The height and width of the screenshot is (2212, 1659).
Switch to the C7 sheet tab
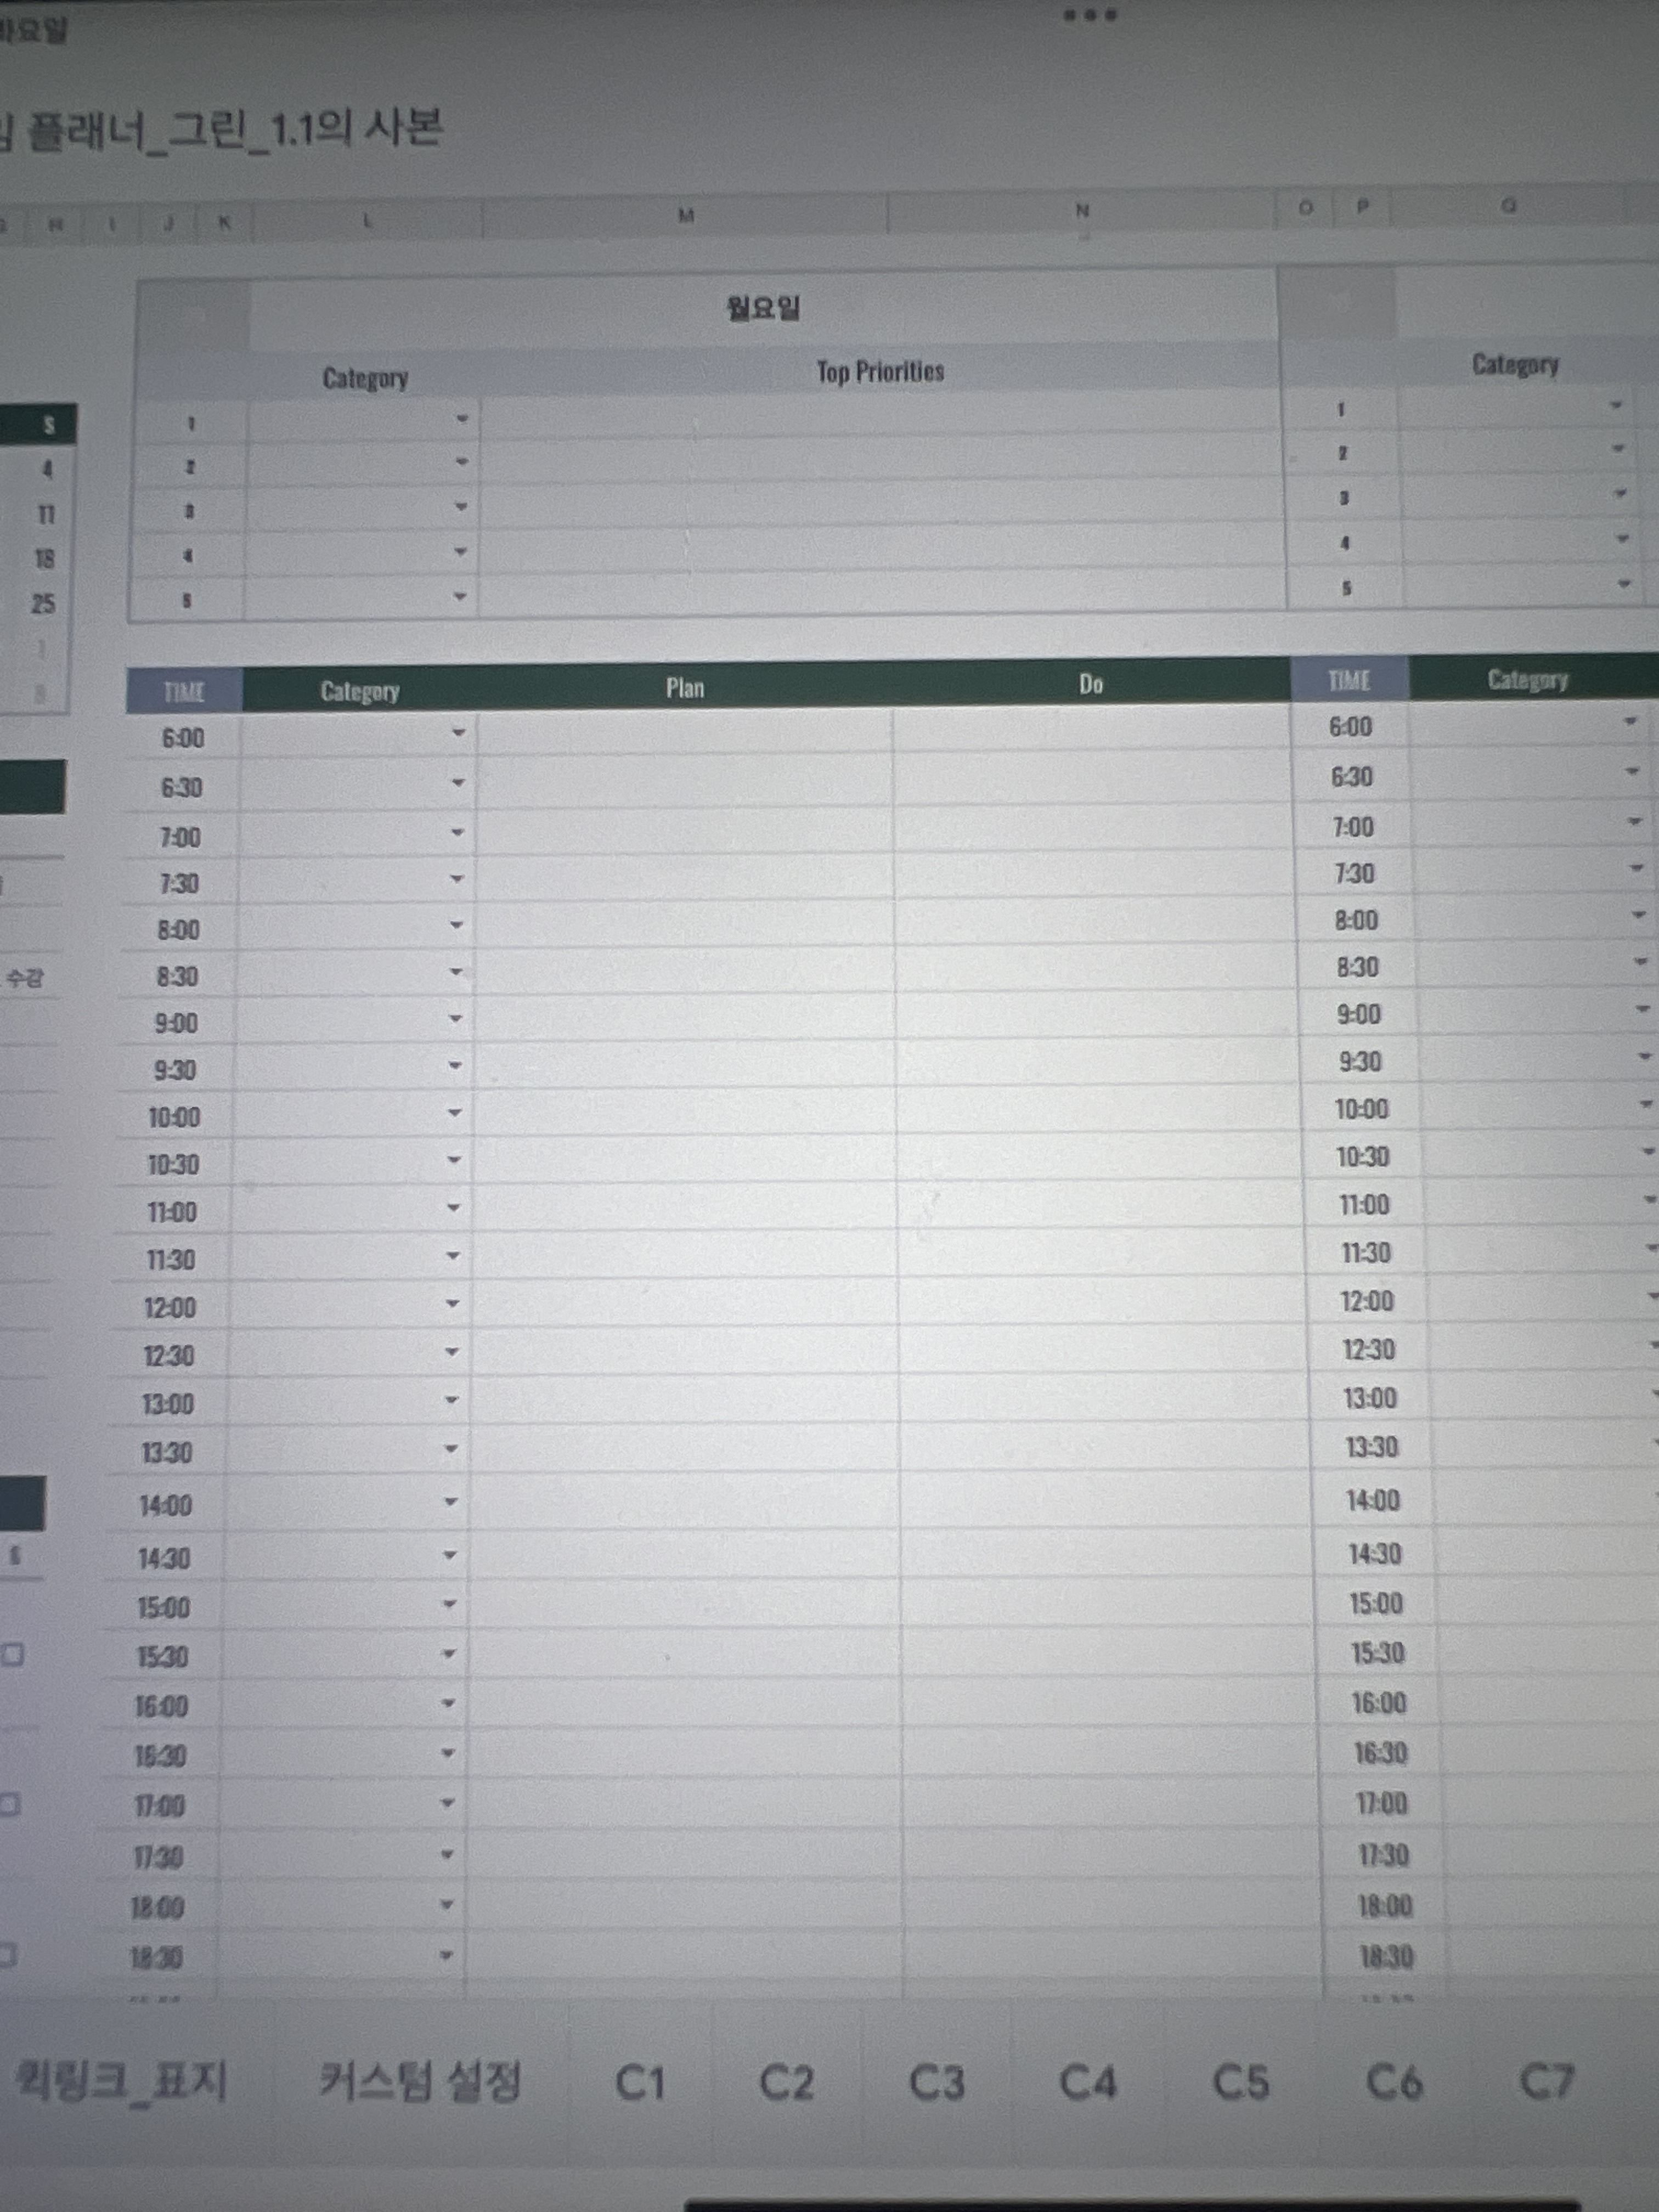coord(1547,2083)
